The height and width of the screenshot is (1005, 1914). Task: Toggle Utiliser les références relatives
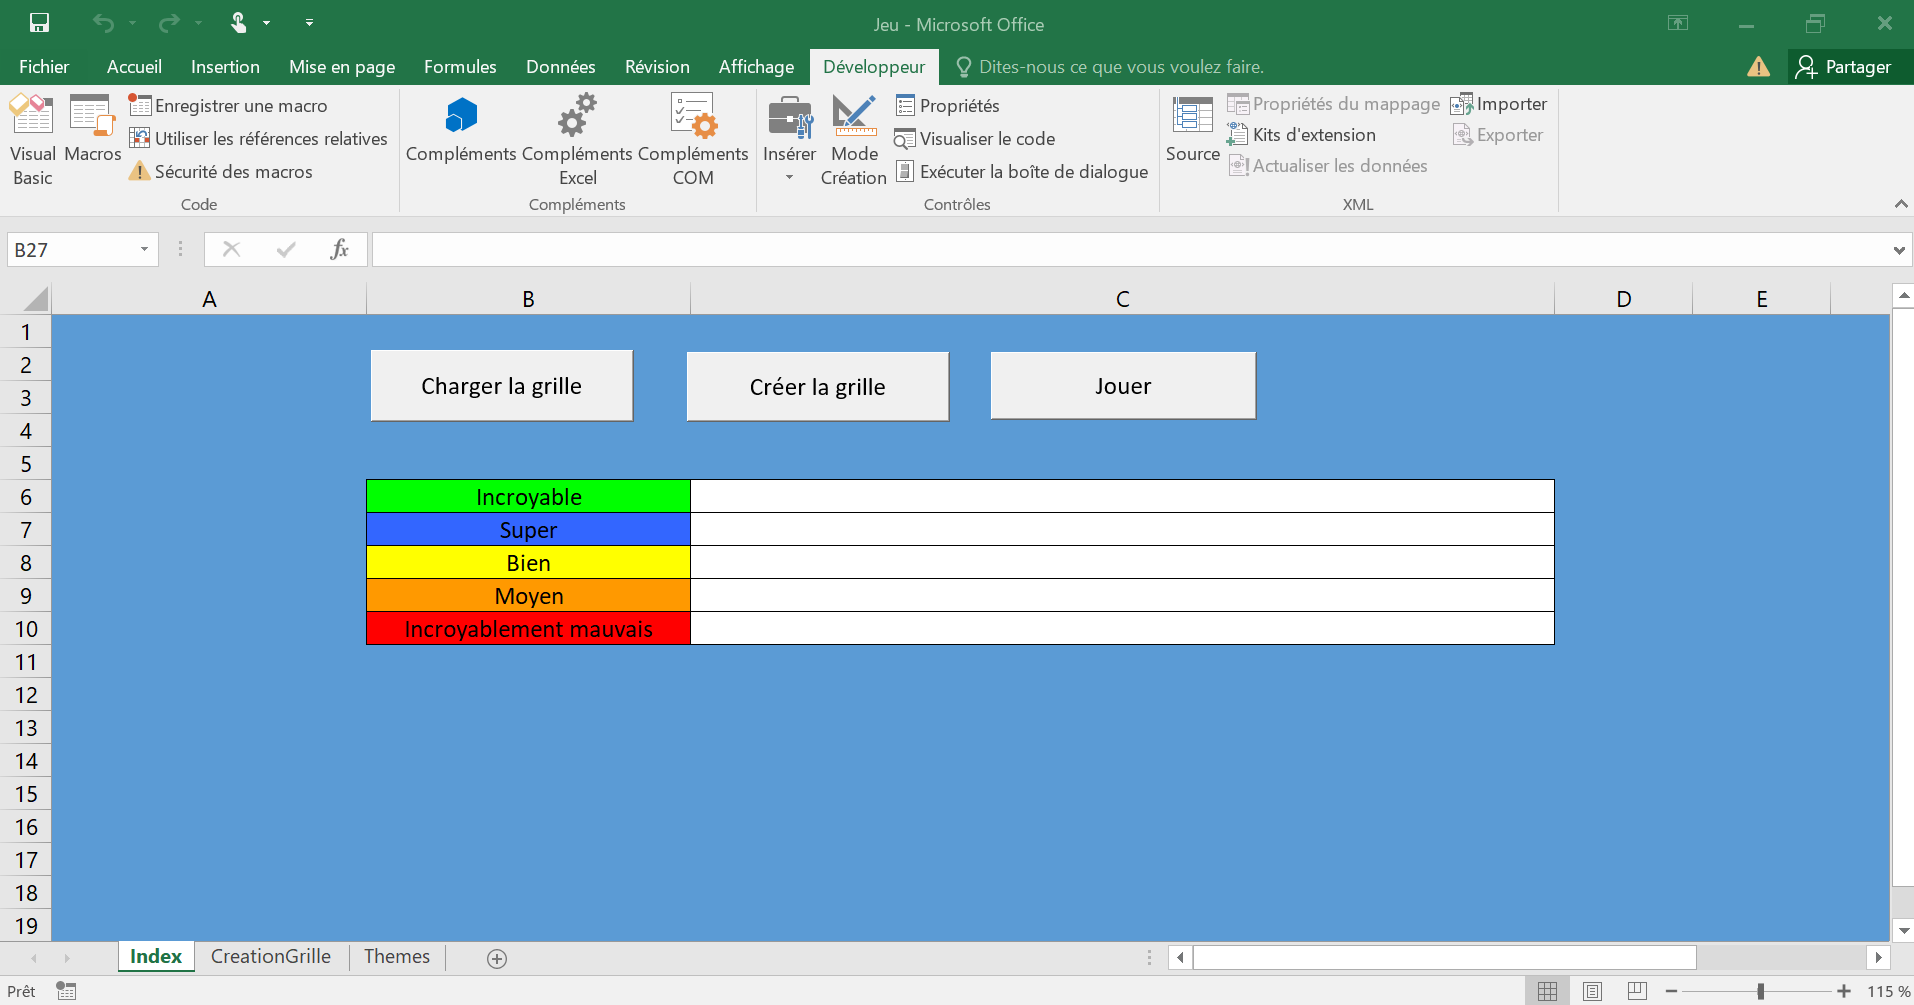tap(259, 139)
